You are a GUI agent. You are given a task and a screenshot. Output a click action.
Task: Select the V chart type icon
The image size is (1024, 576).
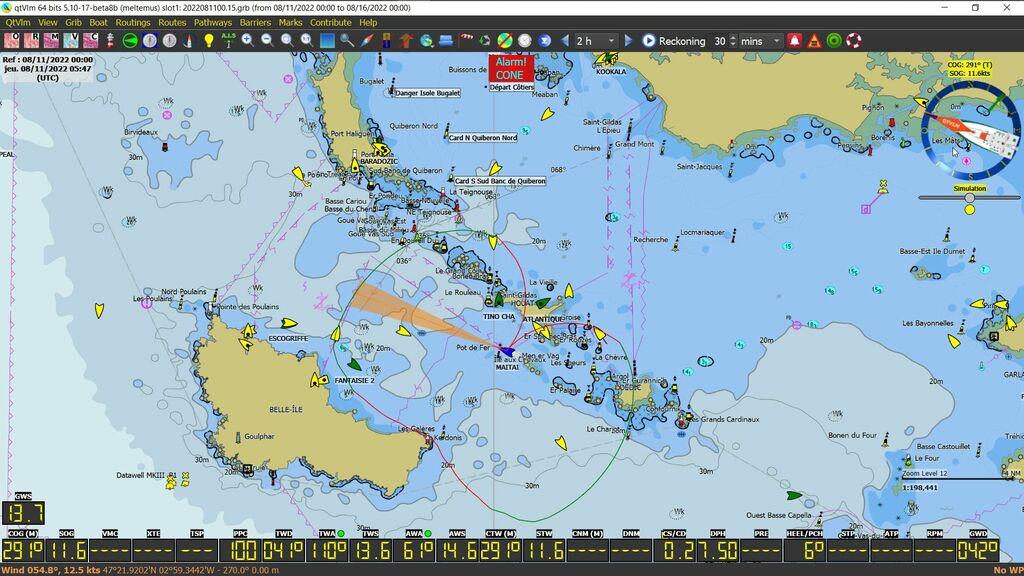point(71,40)
